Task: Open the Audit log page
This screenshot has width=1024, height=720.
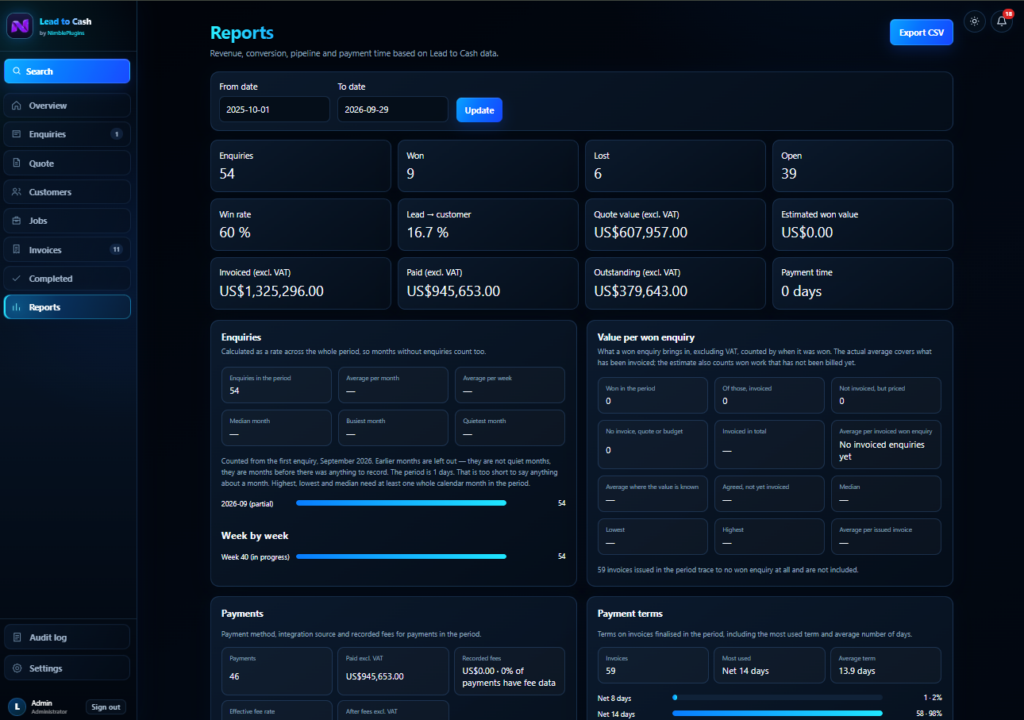Action: pyautogui.click(x=67, y=637)
